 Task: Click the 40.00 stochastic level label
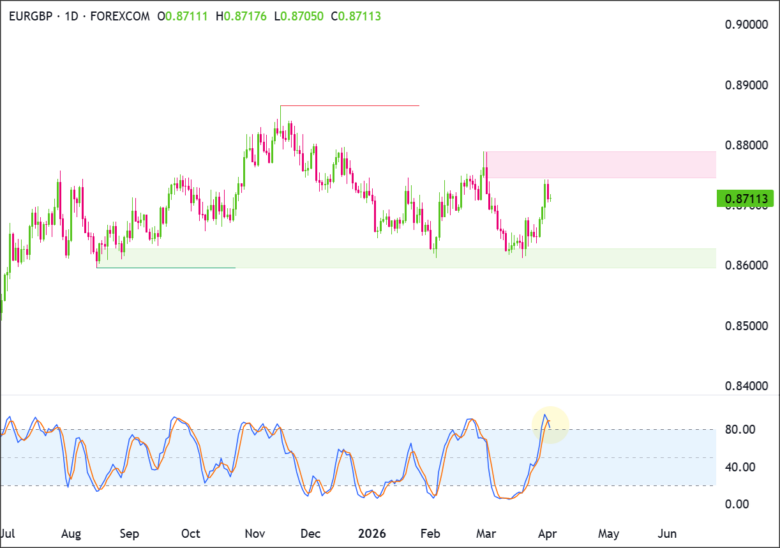(x=740, y=467)
